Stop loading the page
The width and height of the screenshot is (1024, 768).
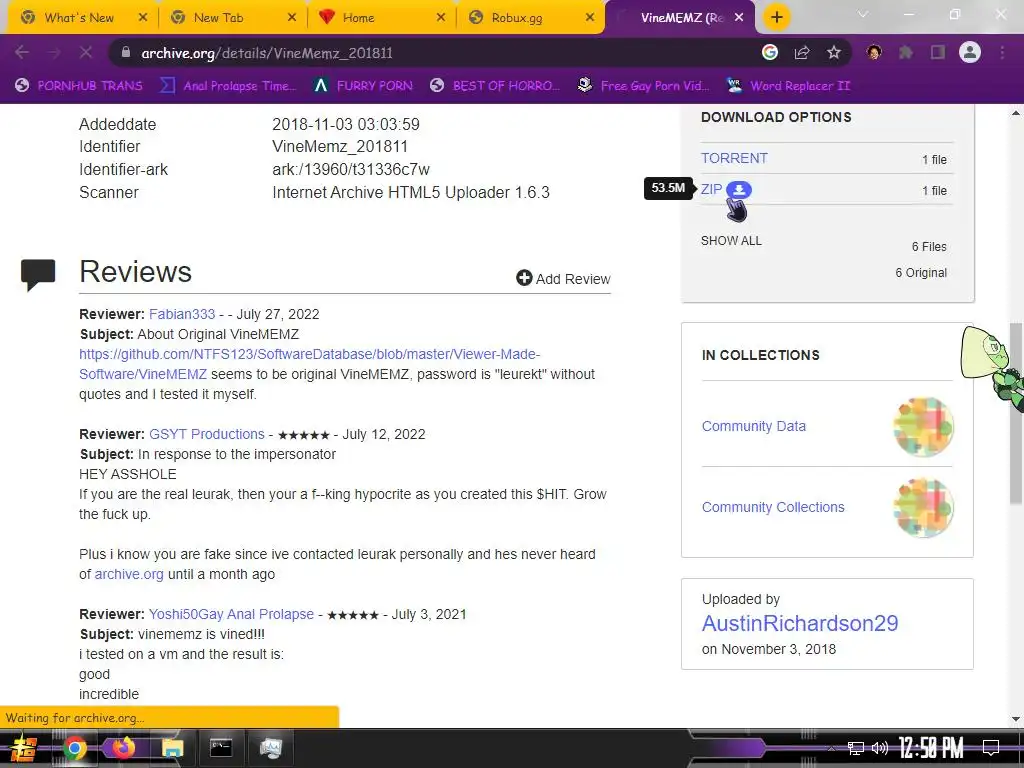pyautogui.click(x=86, y=53)
